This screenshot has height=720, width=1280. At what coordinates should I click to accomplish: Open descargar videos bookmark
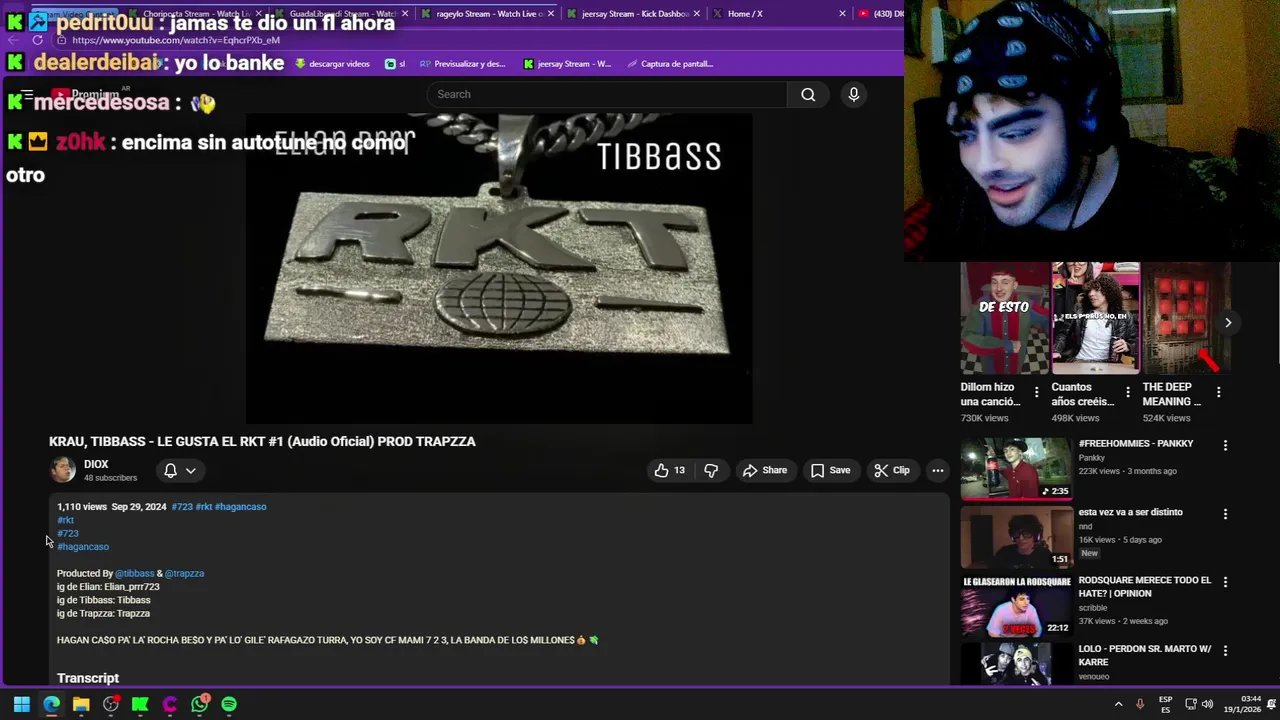332,64
